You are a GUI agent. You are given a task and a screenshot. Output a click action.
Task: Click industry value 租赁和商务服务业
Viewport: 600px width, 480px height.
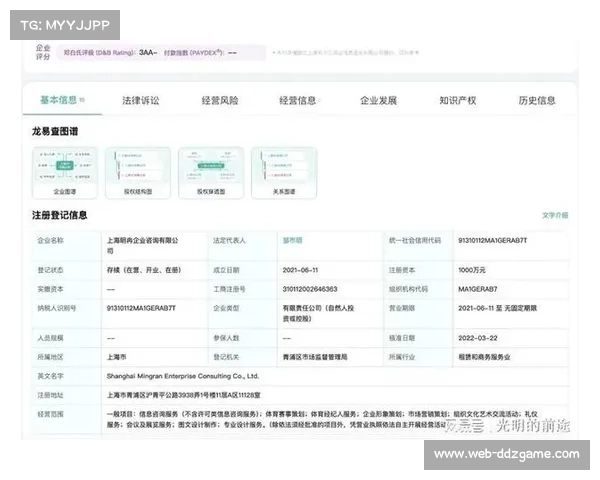point(484,357)
